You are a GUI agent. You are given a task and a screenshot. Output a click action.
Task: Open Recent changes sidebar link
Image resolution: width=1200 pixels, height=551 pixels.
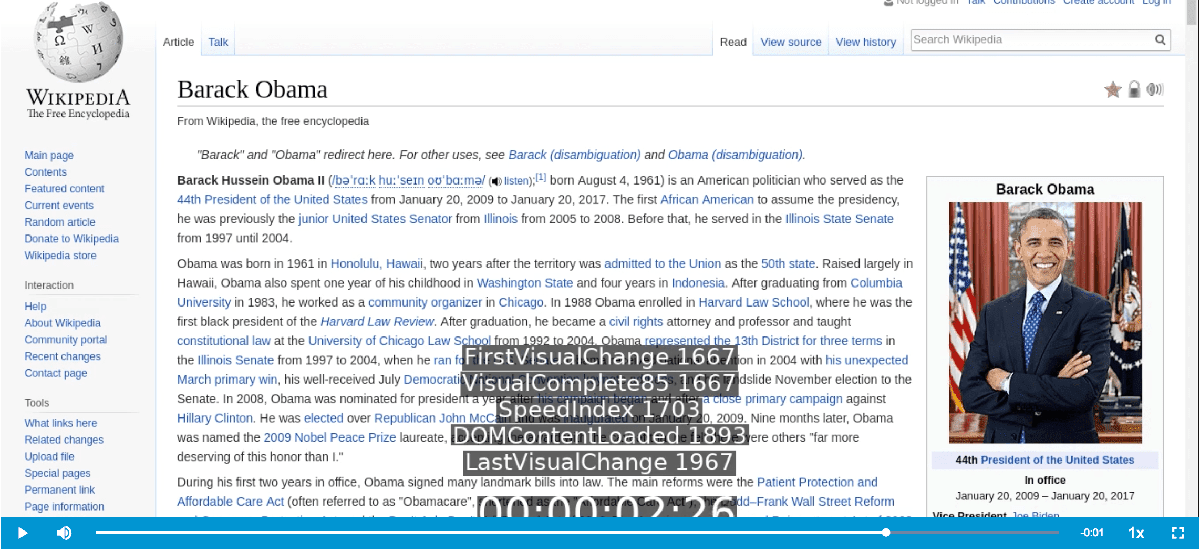click(63, 357)
